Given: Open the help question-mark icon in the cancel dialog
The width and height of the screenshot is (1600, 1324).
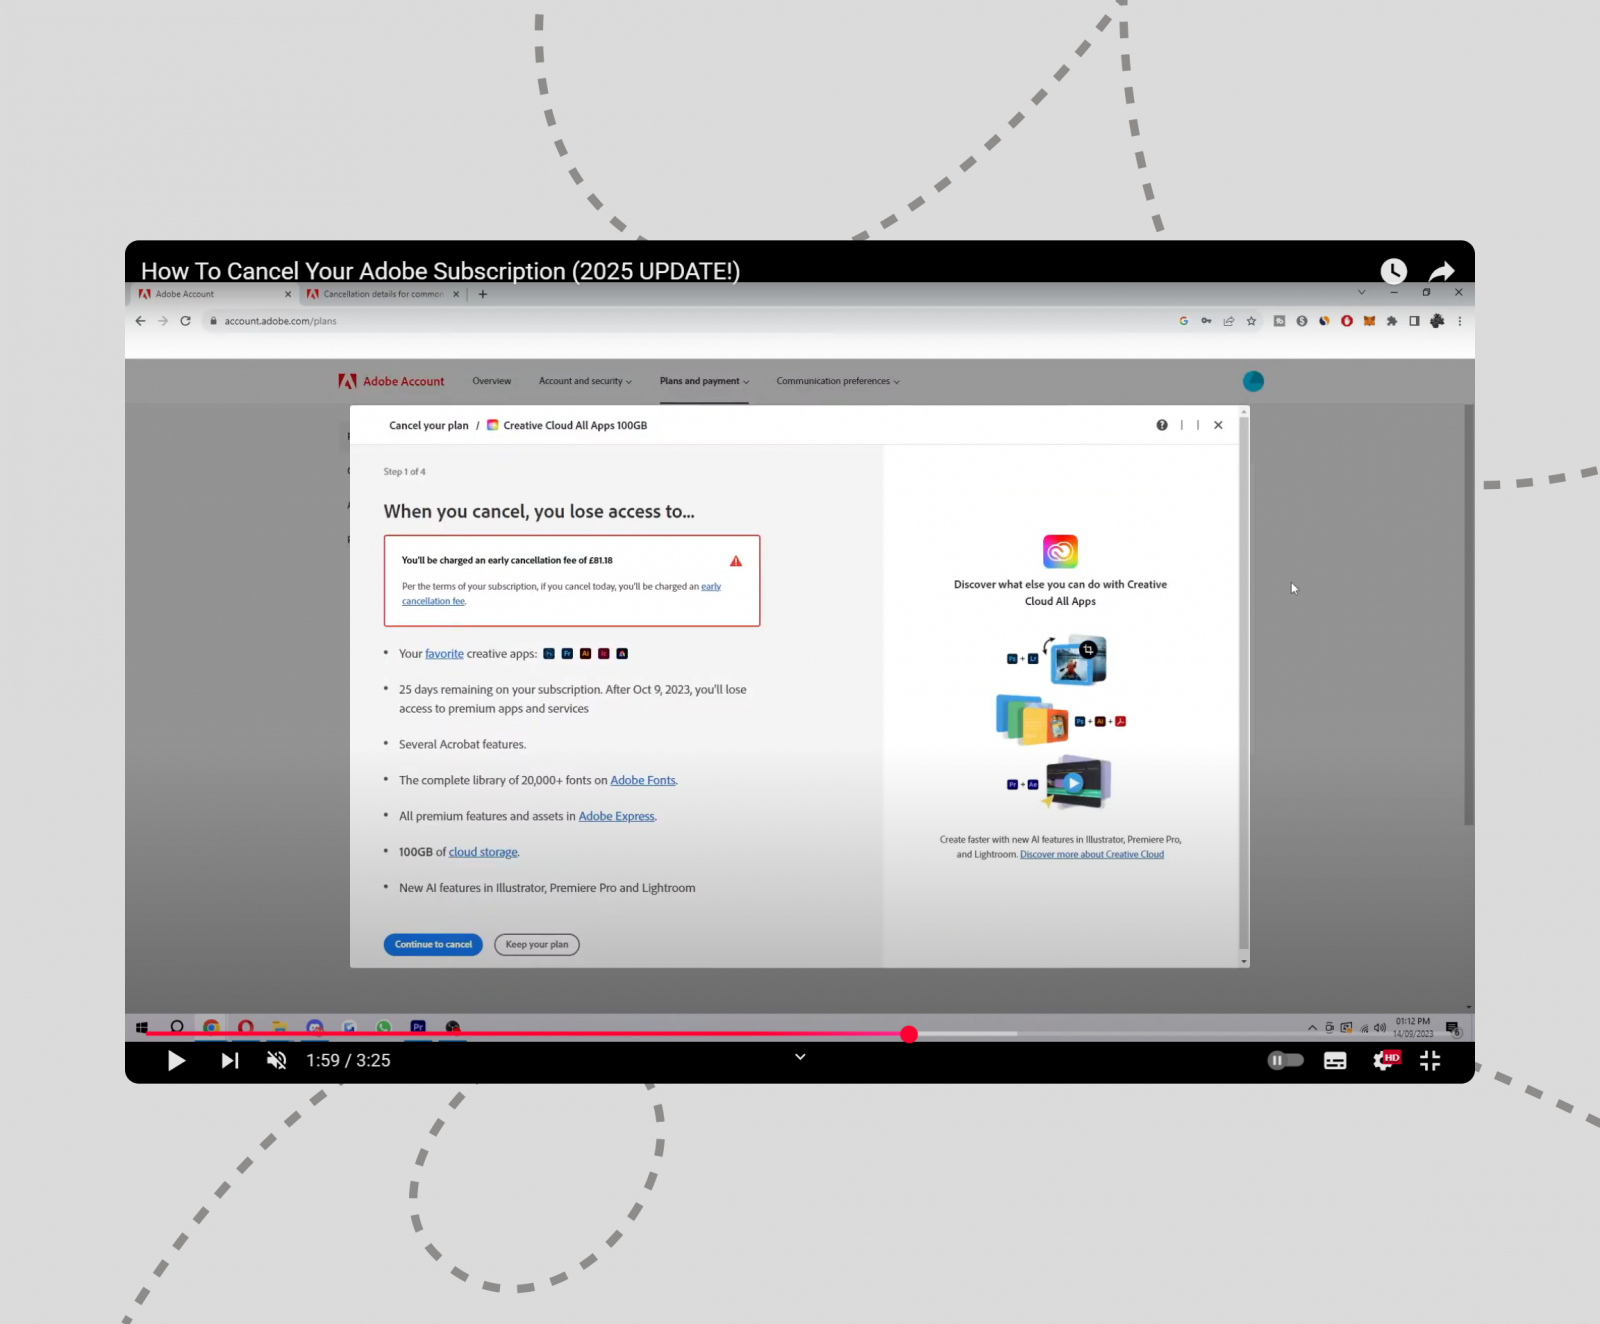Looking at the screenshot, I should (1161, 424).
